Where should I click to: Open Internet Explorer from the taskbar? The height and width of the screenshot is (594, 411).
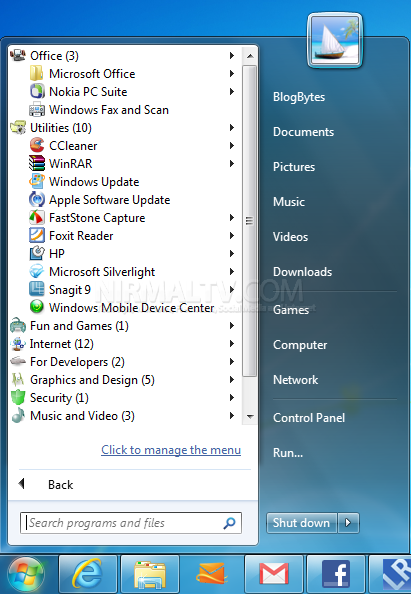[88, 574]
